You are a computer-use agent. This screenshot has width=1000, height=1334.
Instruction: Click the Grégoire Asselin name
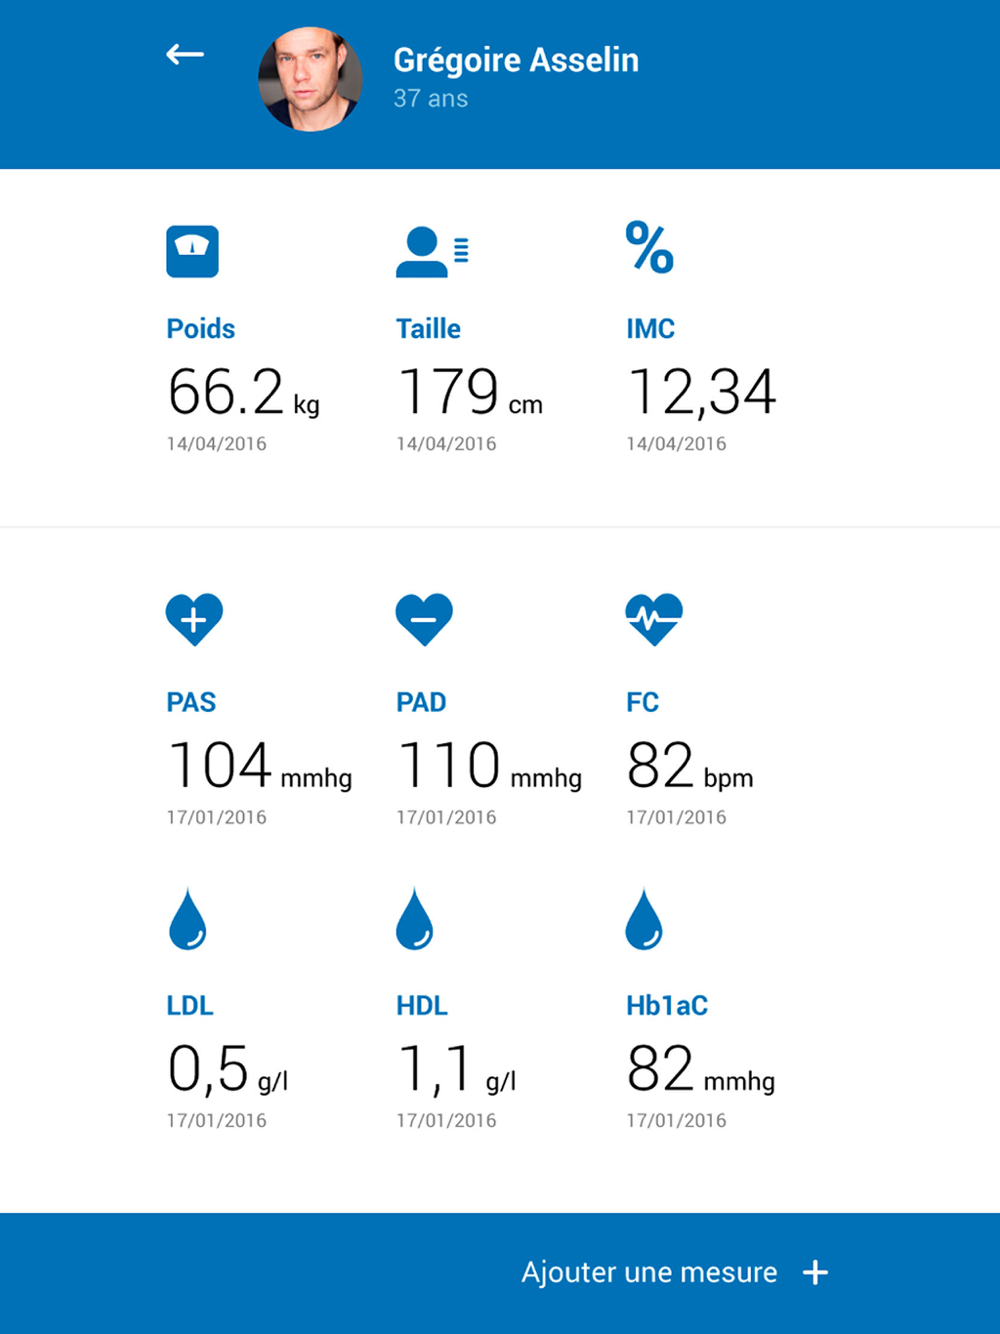516,60
